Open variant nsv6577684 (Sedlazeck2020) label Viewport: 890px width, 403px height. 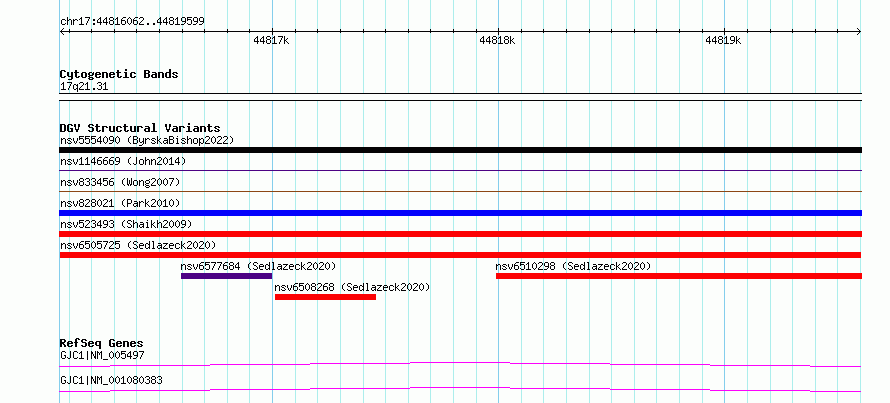(x=258, y=266)
